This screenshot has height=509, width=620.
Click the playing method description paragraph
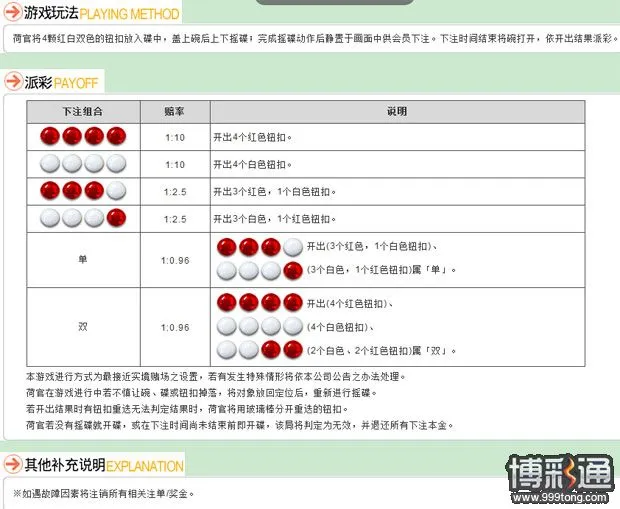[315, 39]
